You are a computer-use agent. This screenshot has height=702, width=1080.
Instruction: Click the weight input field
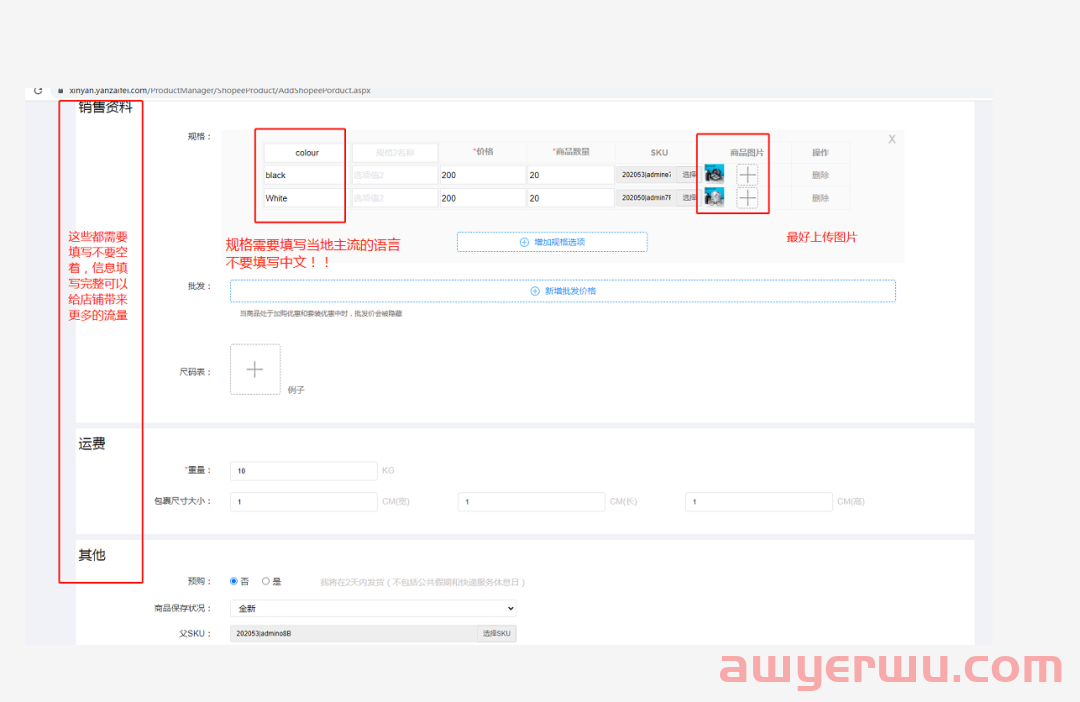tap(303, 470)
